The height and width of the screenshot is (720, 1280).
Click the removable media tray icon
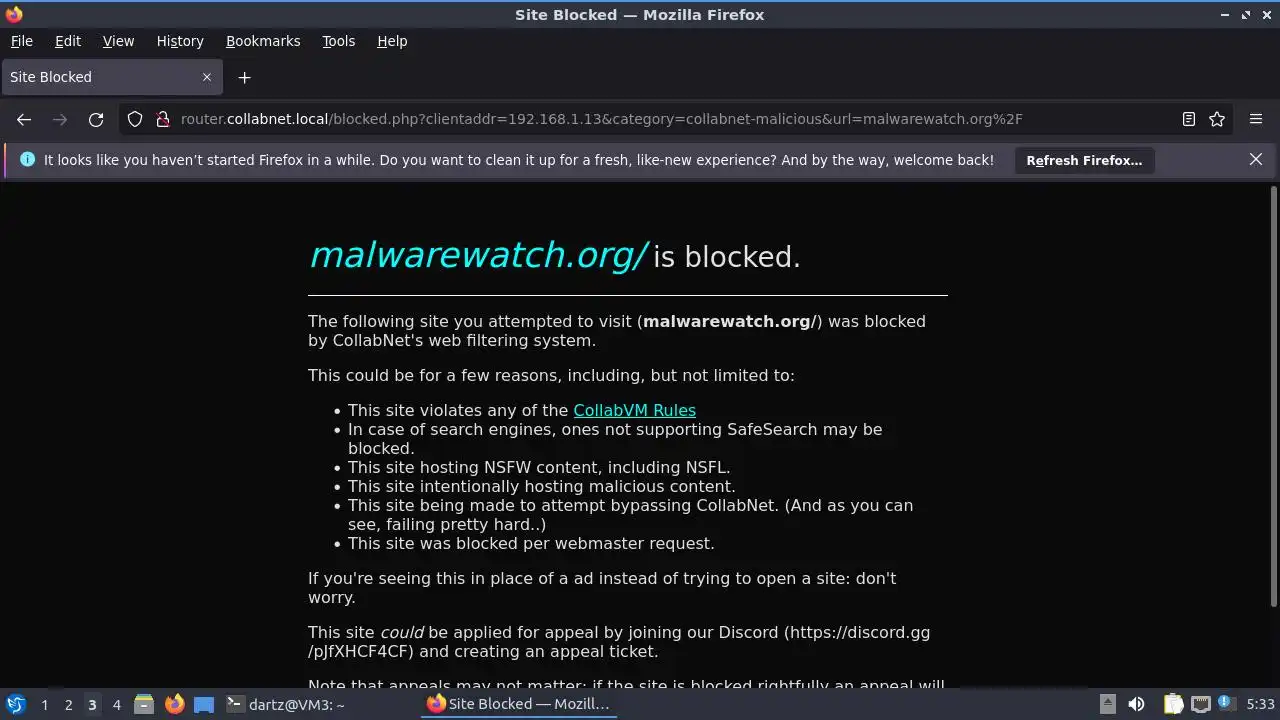(1107, 704)
